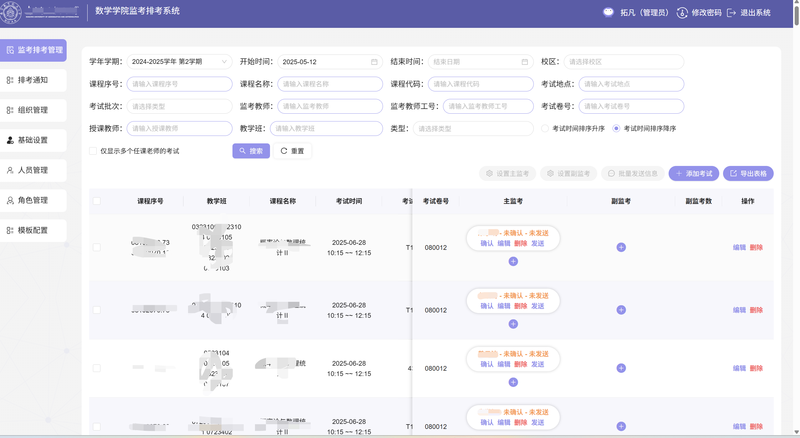Open 人员管理 sidebar menu
Viewport: 800px width, 438px height.
(33, 170)
